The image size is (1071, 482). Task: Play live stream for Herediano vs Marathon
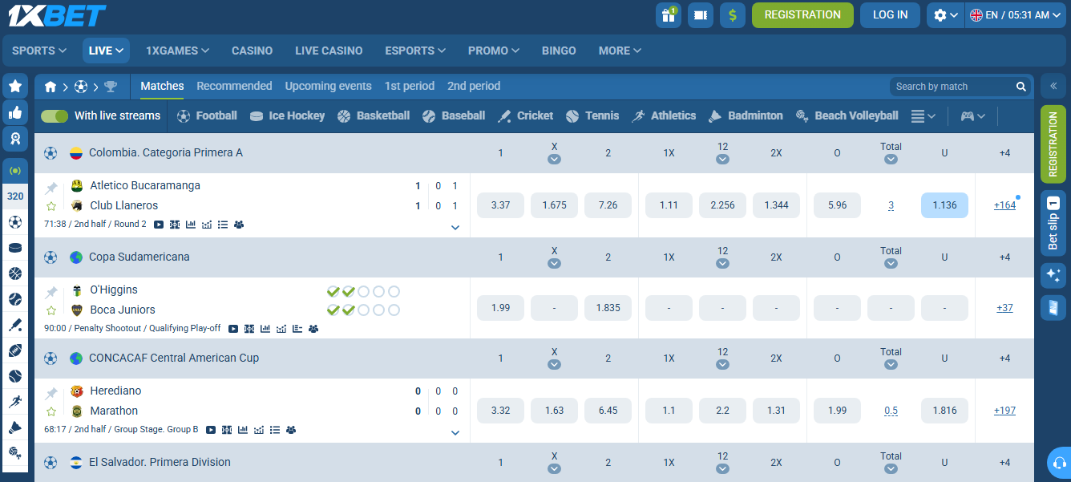click(211, 430)
